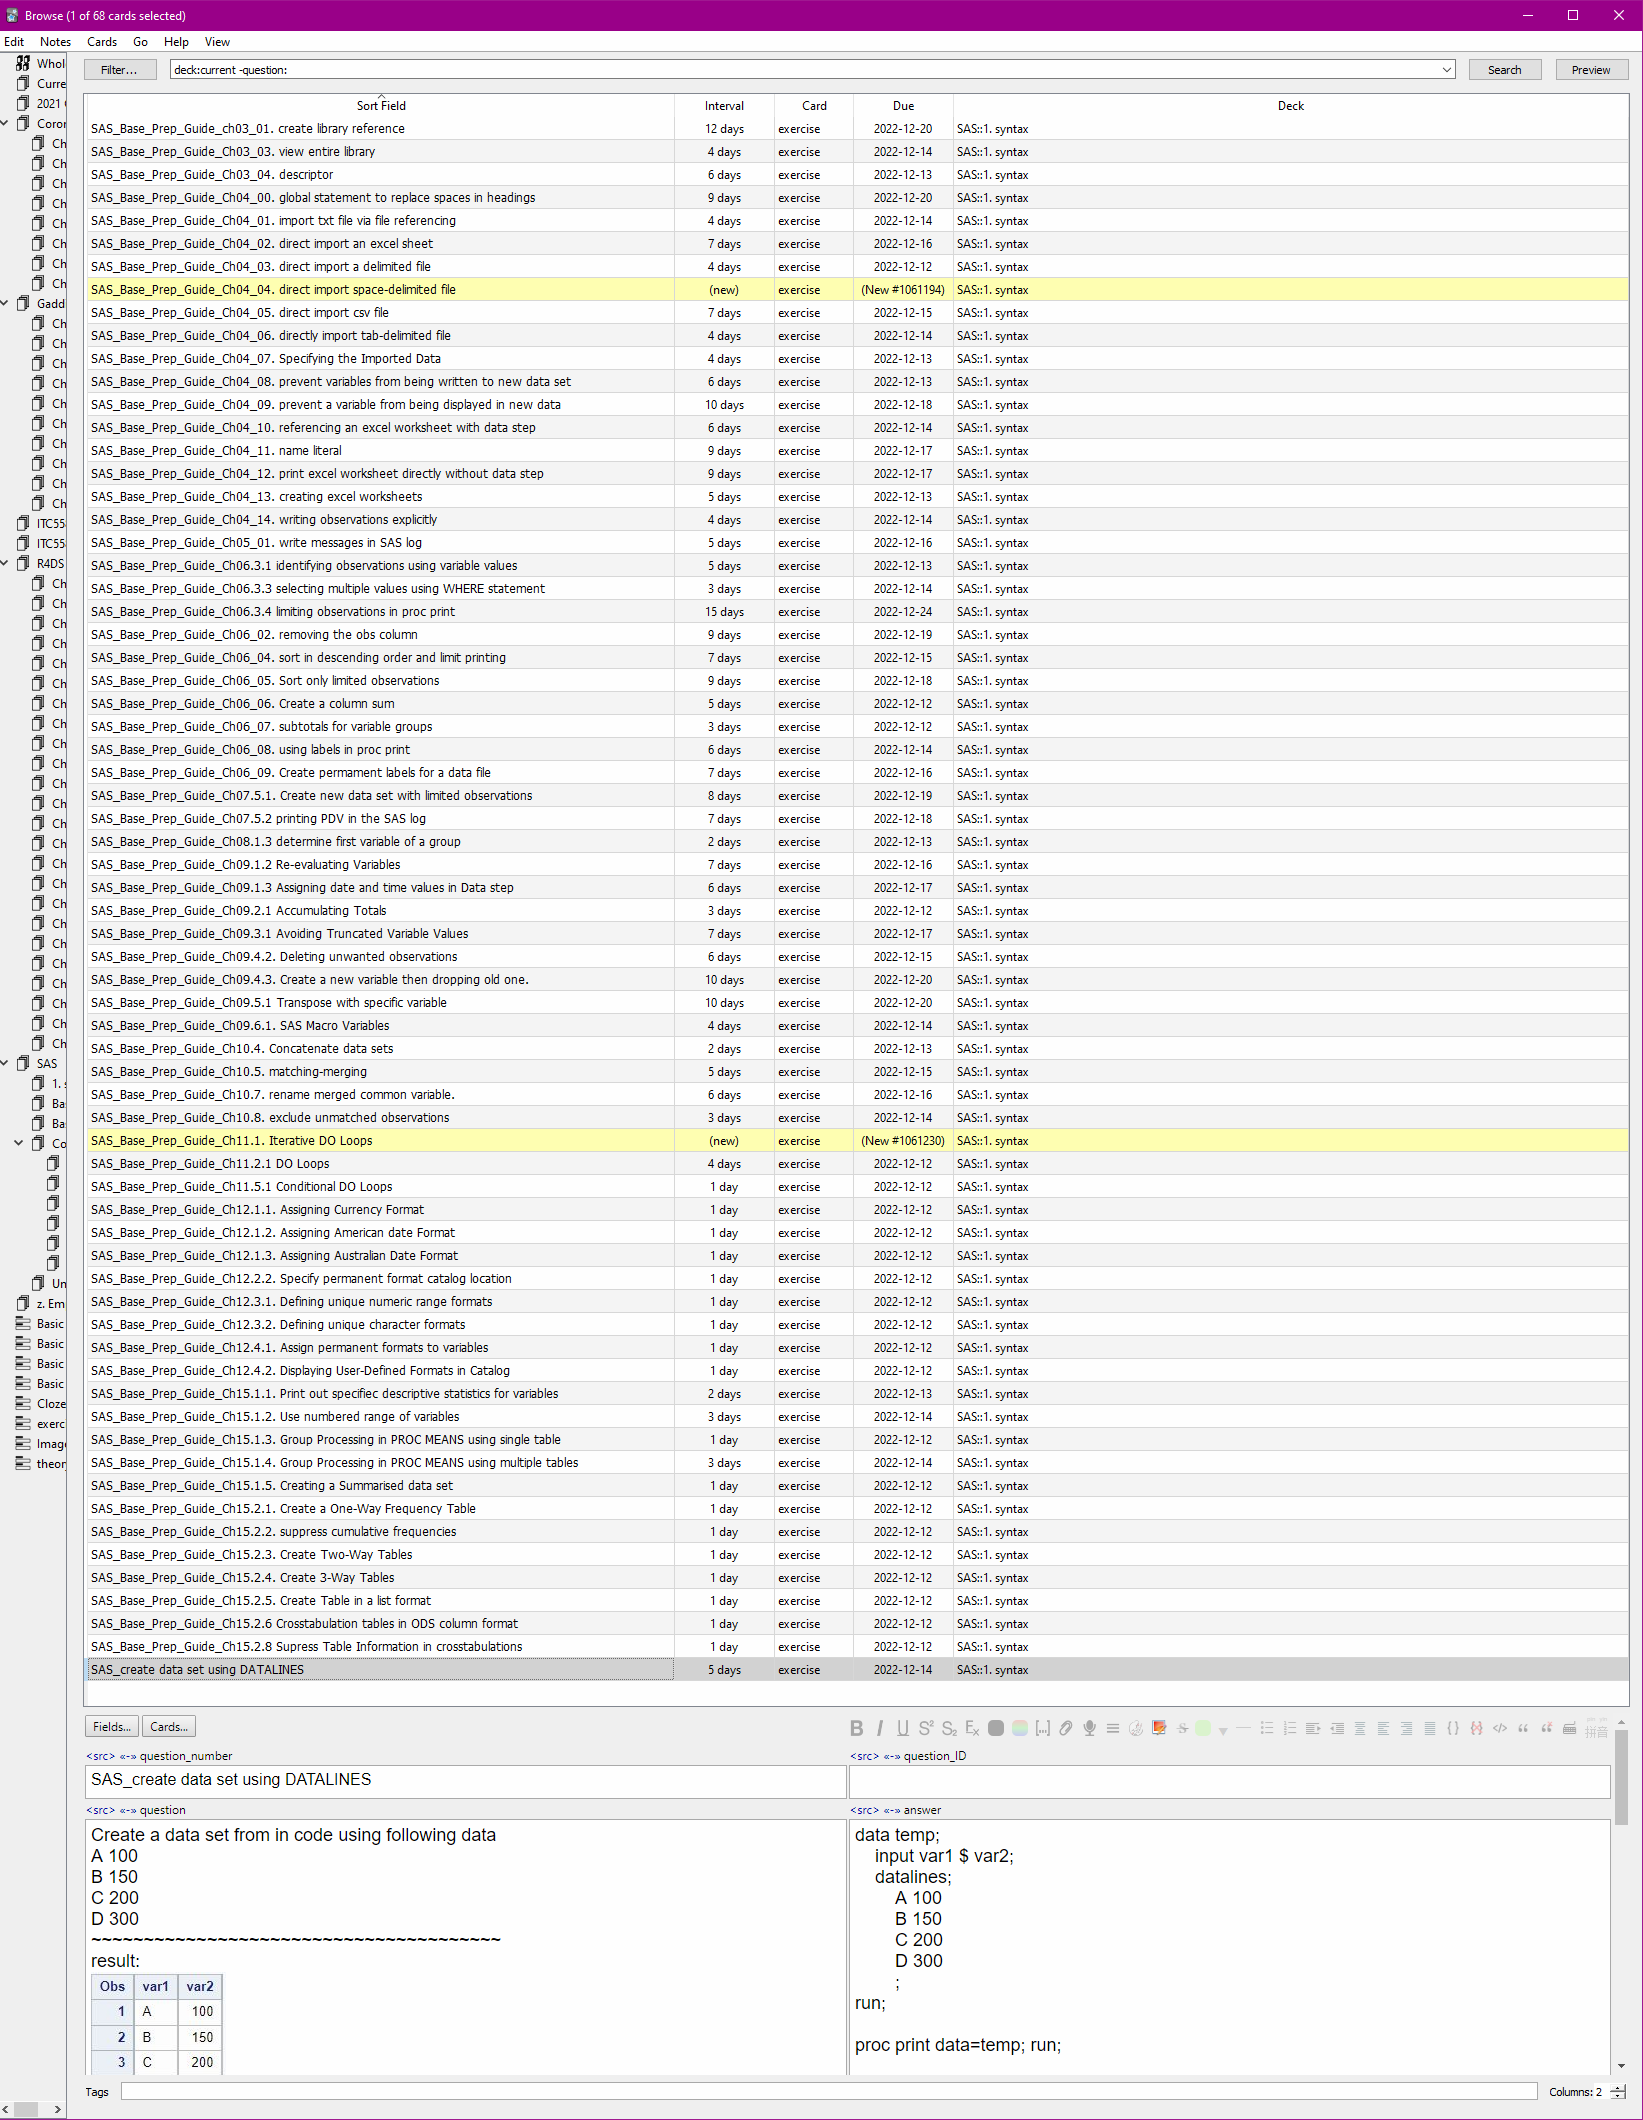
Task: Insert cloze deletion with the [...] icon
Action: (x=1043, y=1728)
